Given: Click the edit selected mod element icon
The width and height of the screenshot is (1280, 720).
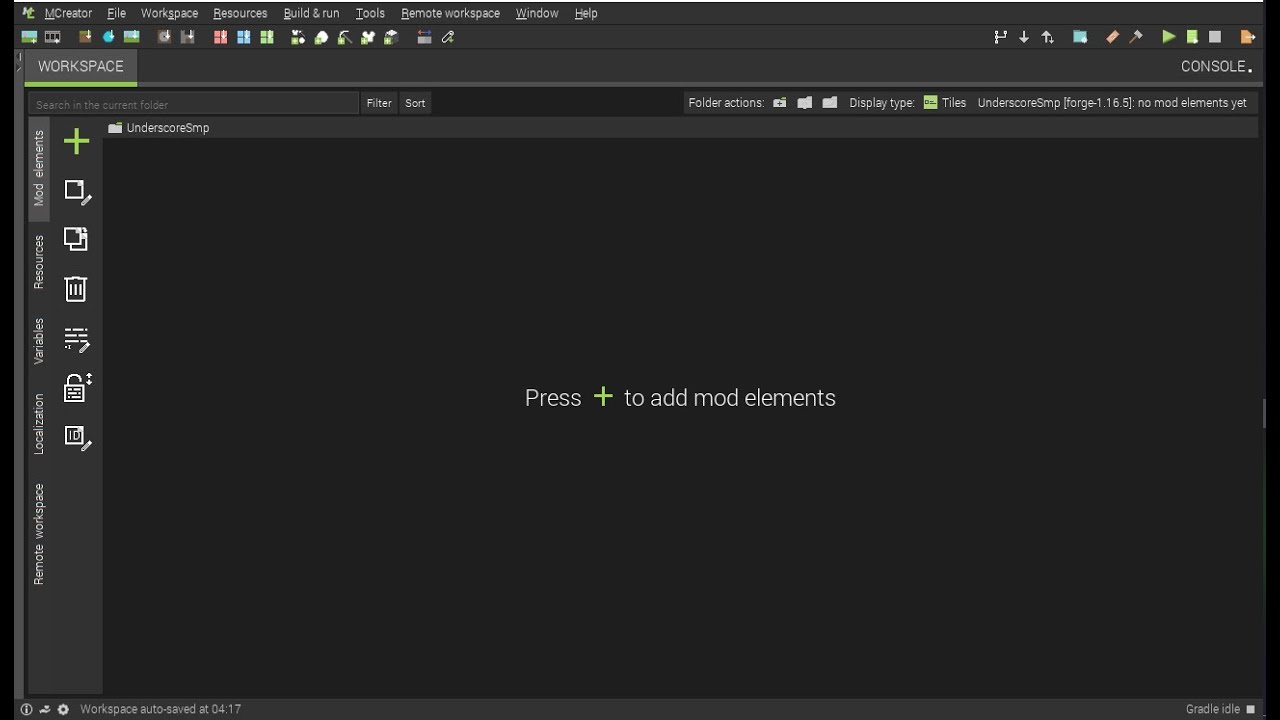Looking at the screenshot, I should (x=77, y=192).
